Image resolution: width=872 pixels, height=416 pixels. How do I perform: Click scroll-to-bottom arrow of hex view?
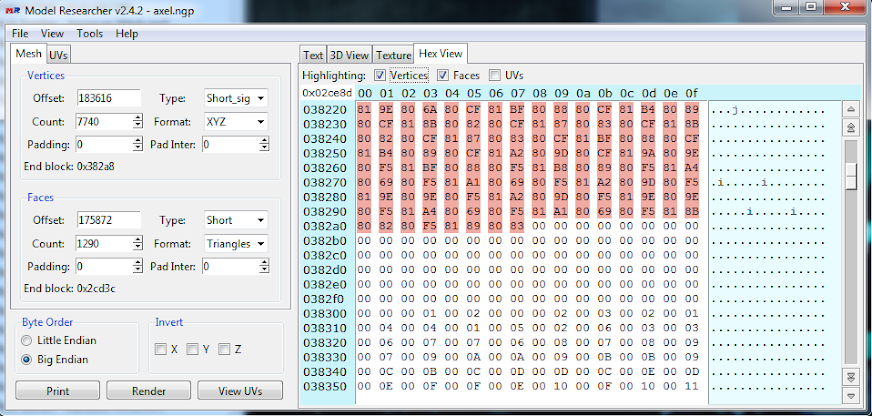click(850, 396)
